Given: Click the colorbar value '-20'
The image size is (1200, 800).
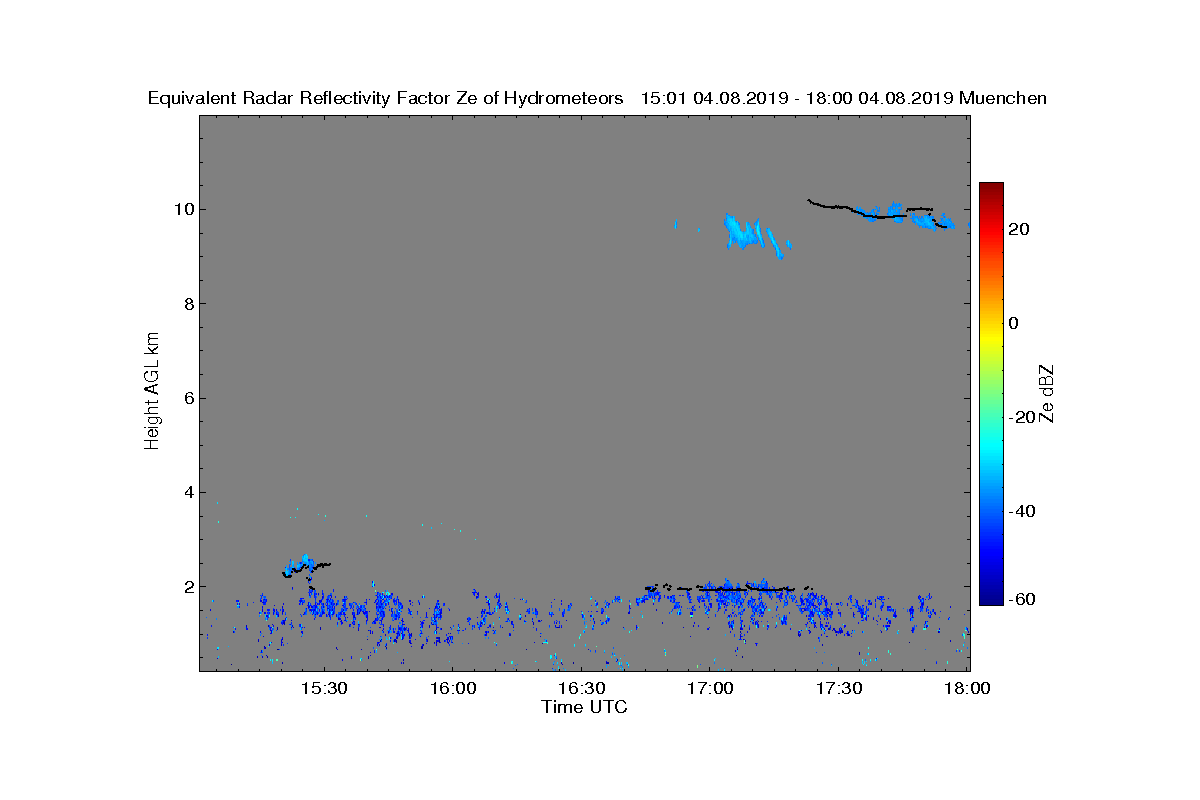Looking at the screenshot, I should pos(1023,417).
